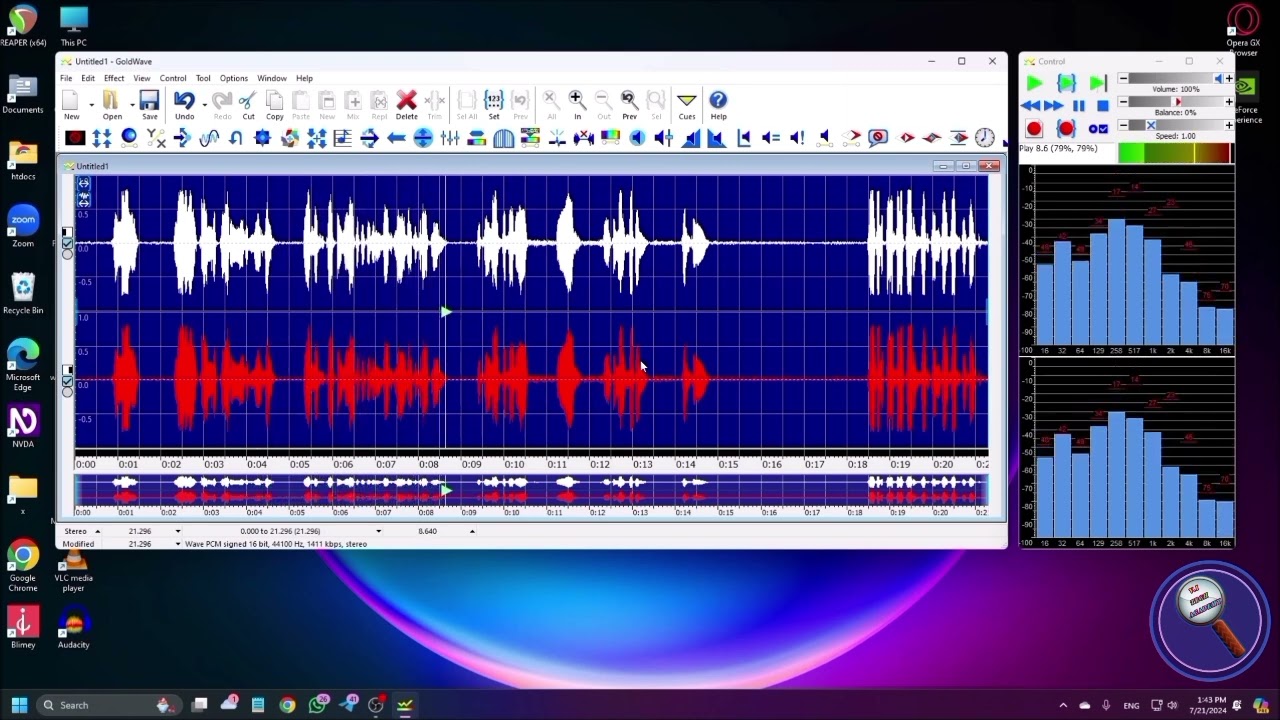Click the 0:15 mark on the timeline ruler
This screenshot has height=720, width=1280.
(x=728, y=464)
